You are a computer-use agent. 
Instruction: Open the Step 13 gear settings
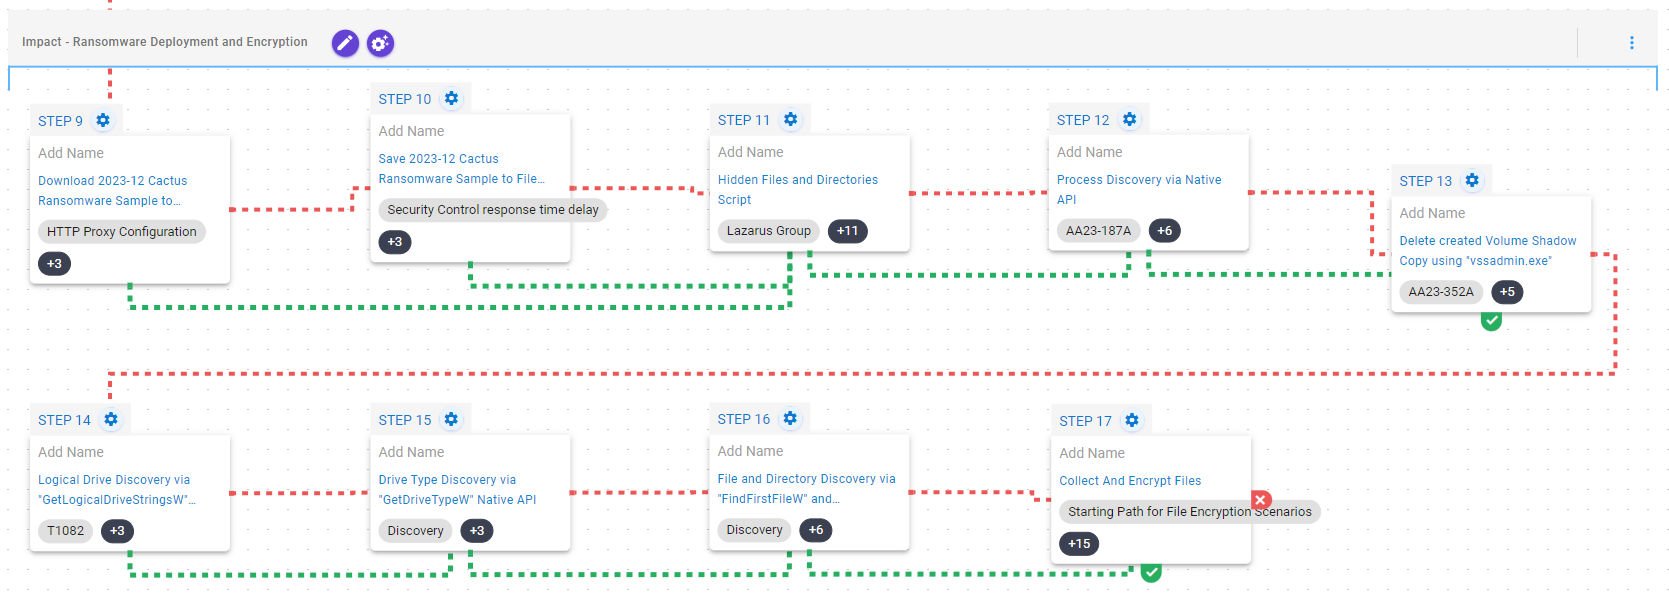coord(1472,181)
